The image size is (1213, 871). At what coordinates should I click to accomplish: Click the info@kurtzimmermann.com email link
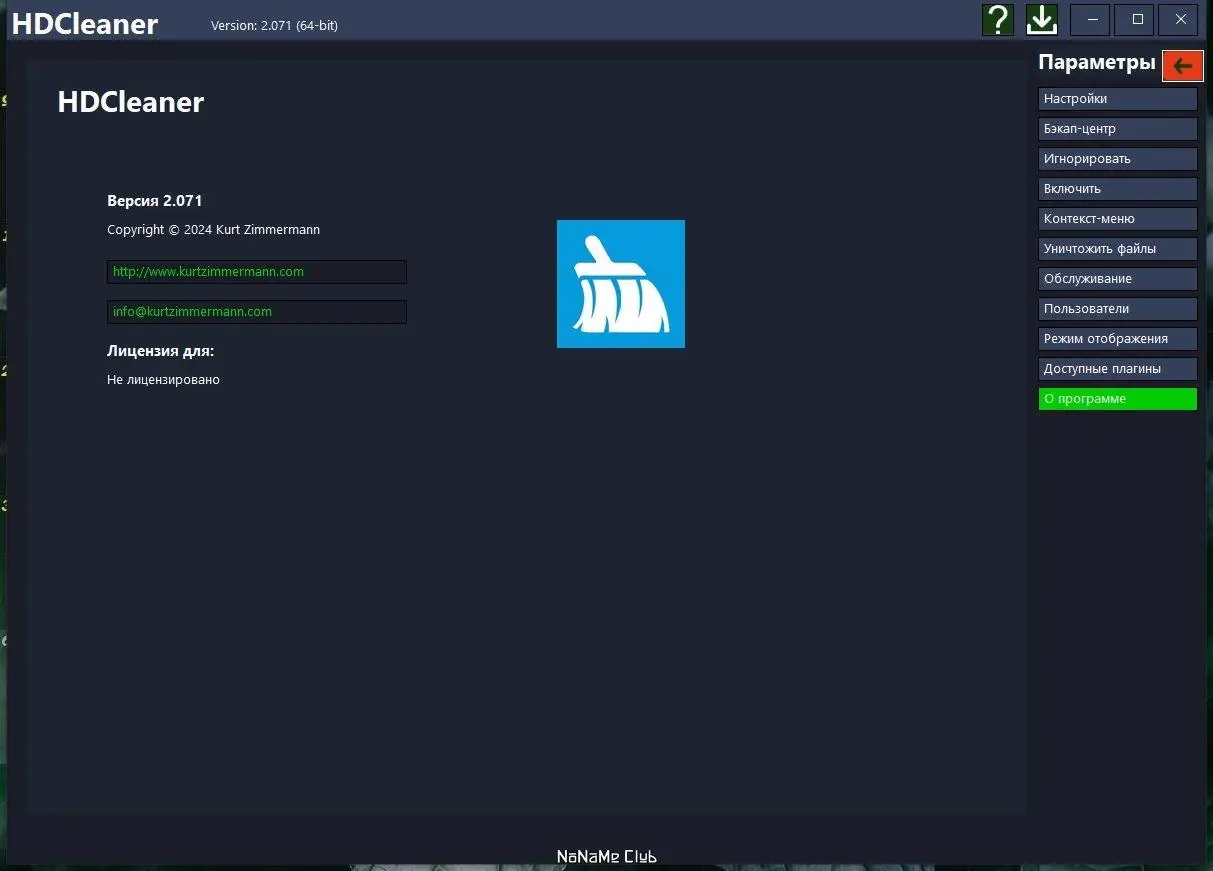click(x=257, y=312)
